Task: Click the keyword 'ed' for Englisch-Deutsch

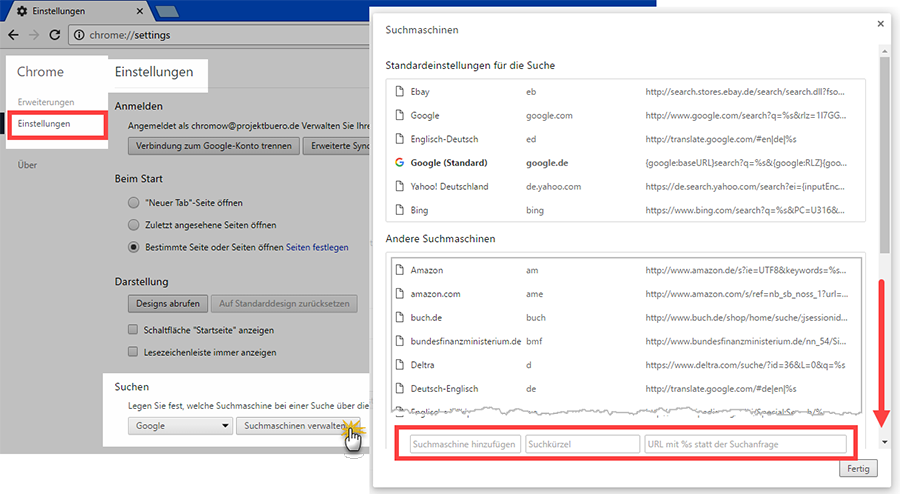Action: tap(531, 139)
